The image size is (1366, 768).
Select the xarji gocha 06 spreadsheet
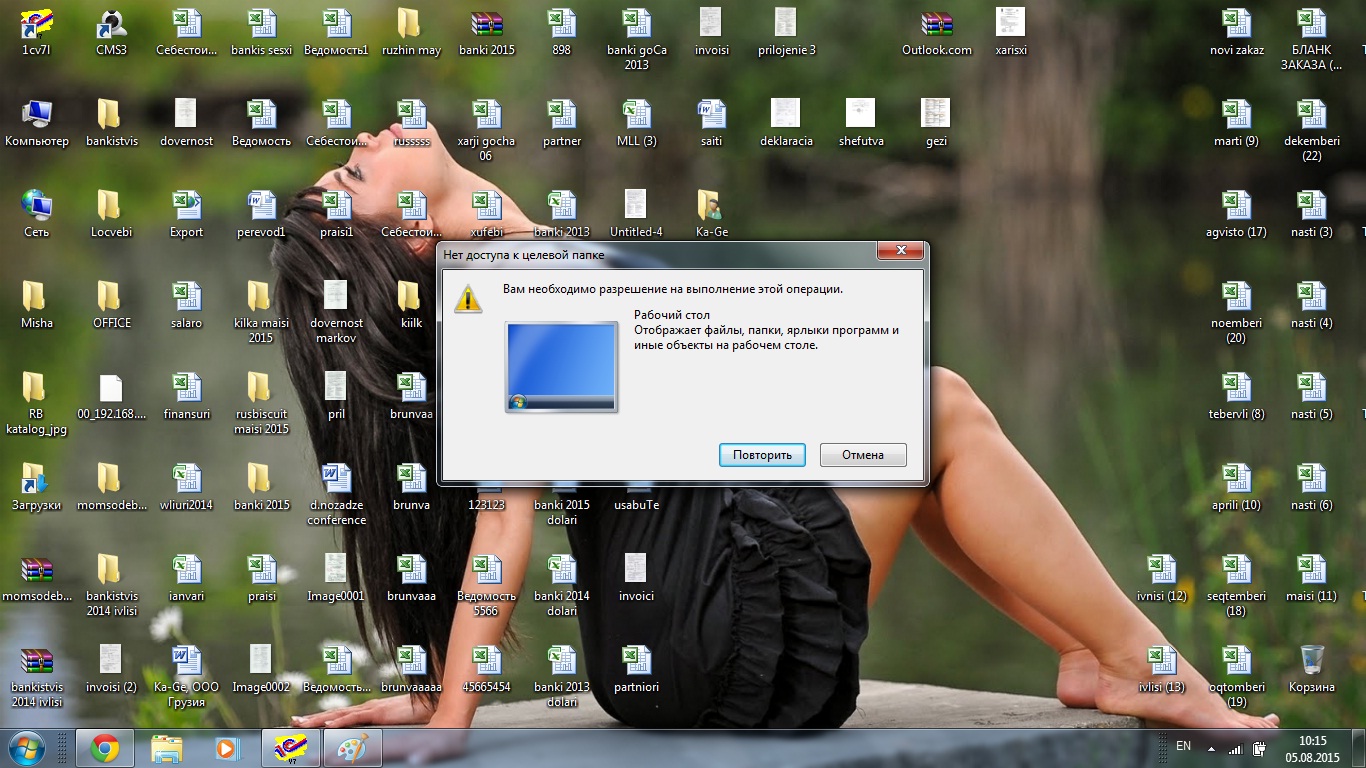486,130
